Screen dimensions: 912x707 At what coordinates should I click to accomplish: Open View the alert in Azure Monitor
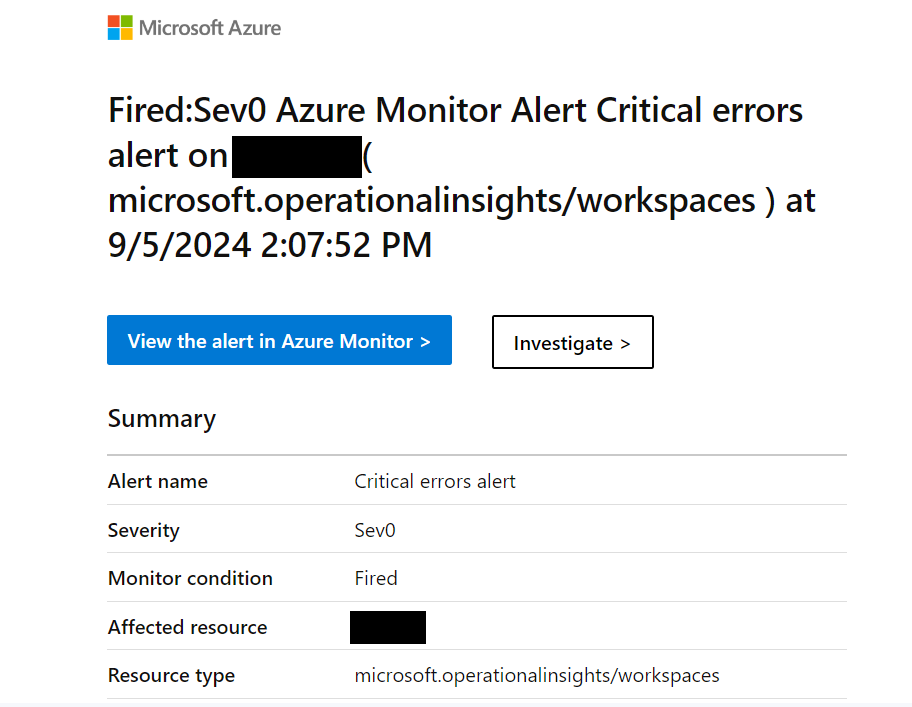point(279,340)
